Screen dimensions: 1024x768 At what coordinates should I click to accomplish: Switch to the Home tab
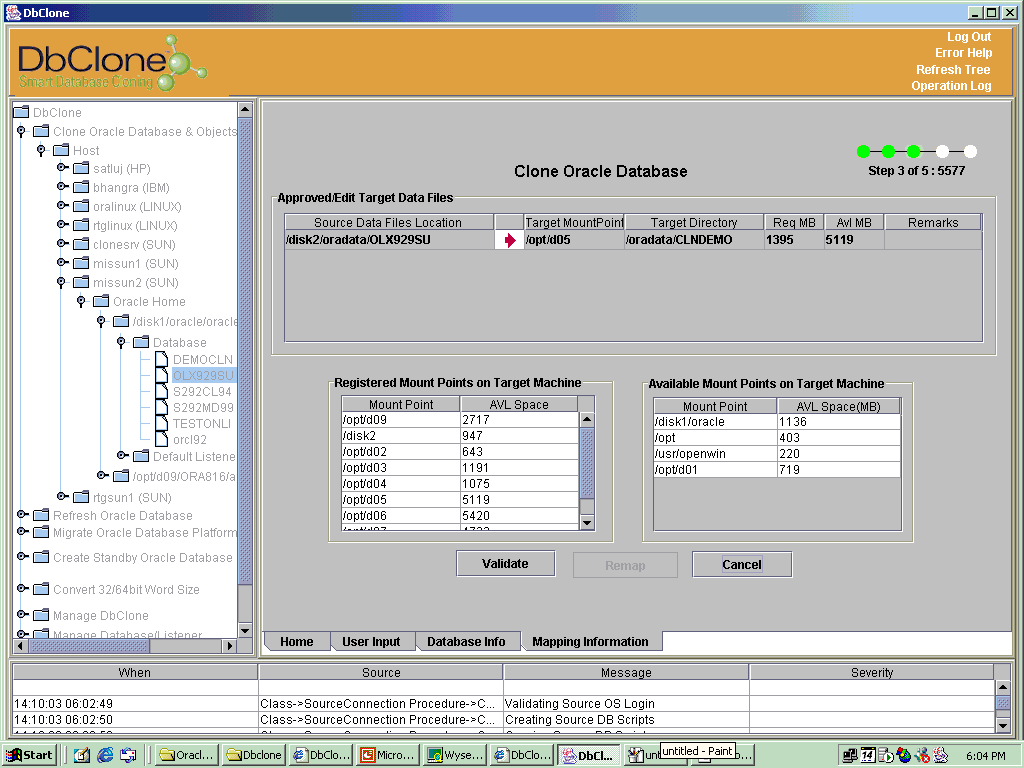coord(296,641)
